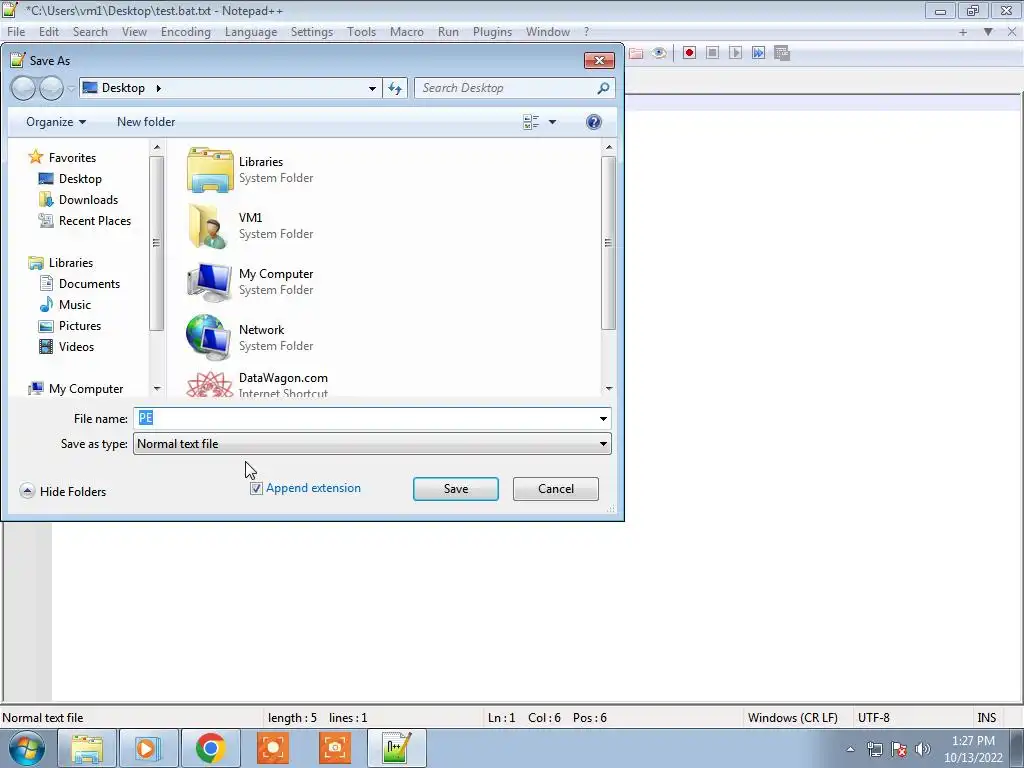This screenshot has height=768, width=1024.
Task: Collapse the dialog with Hide Folders
Action: [63, 491]
